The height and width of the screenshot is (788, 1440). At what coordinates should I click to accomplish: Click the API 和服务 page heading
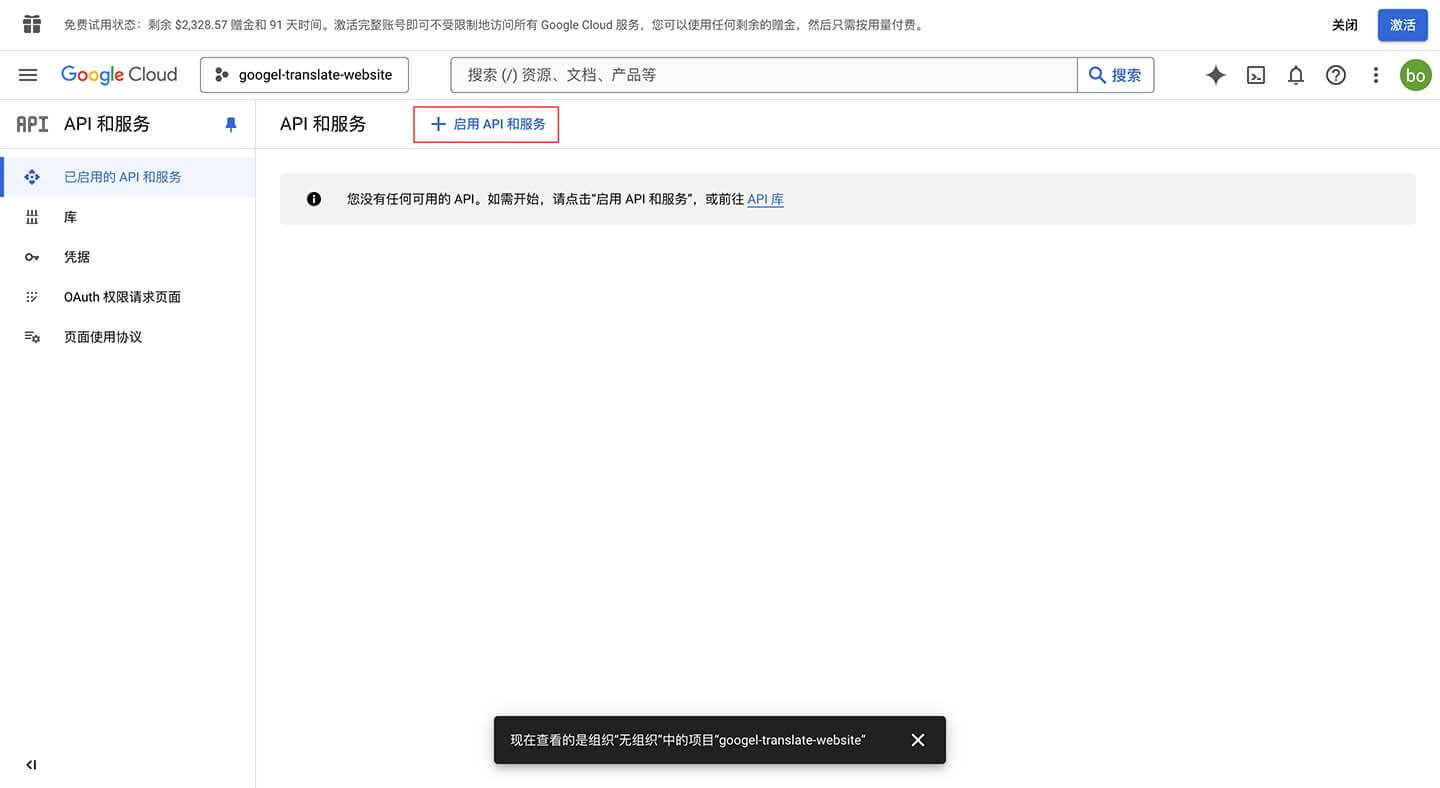pyautogui.click(x=323, y=124)
